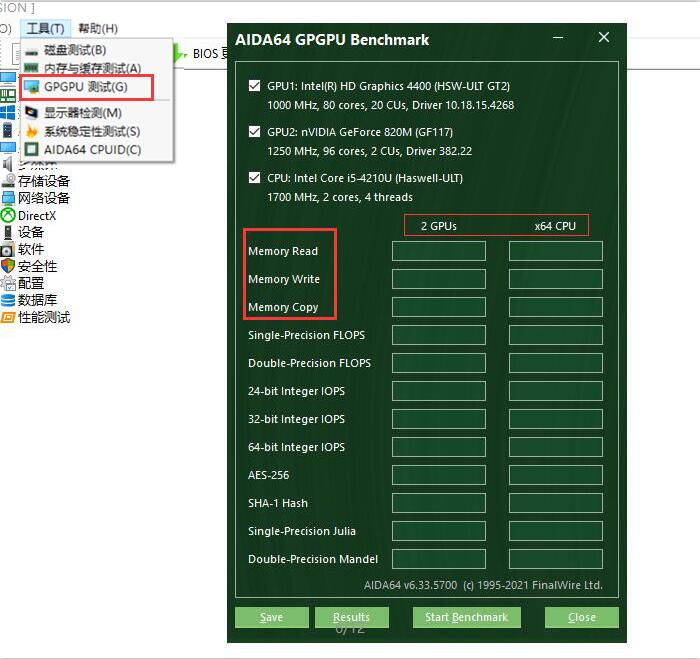Select 网络设备 in the sidebar tree

tap(44, 198)
